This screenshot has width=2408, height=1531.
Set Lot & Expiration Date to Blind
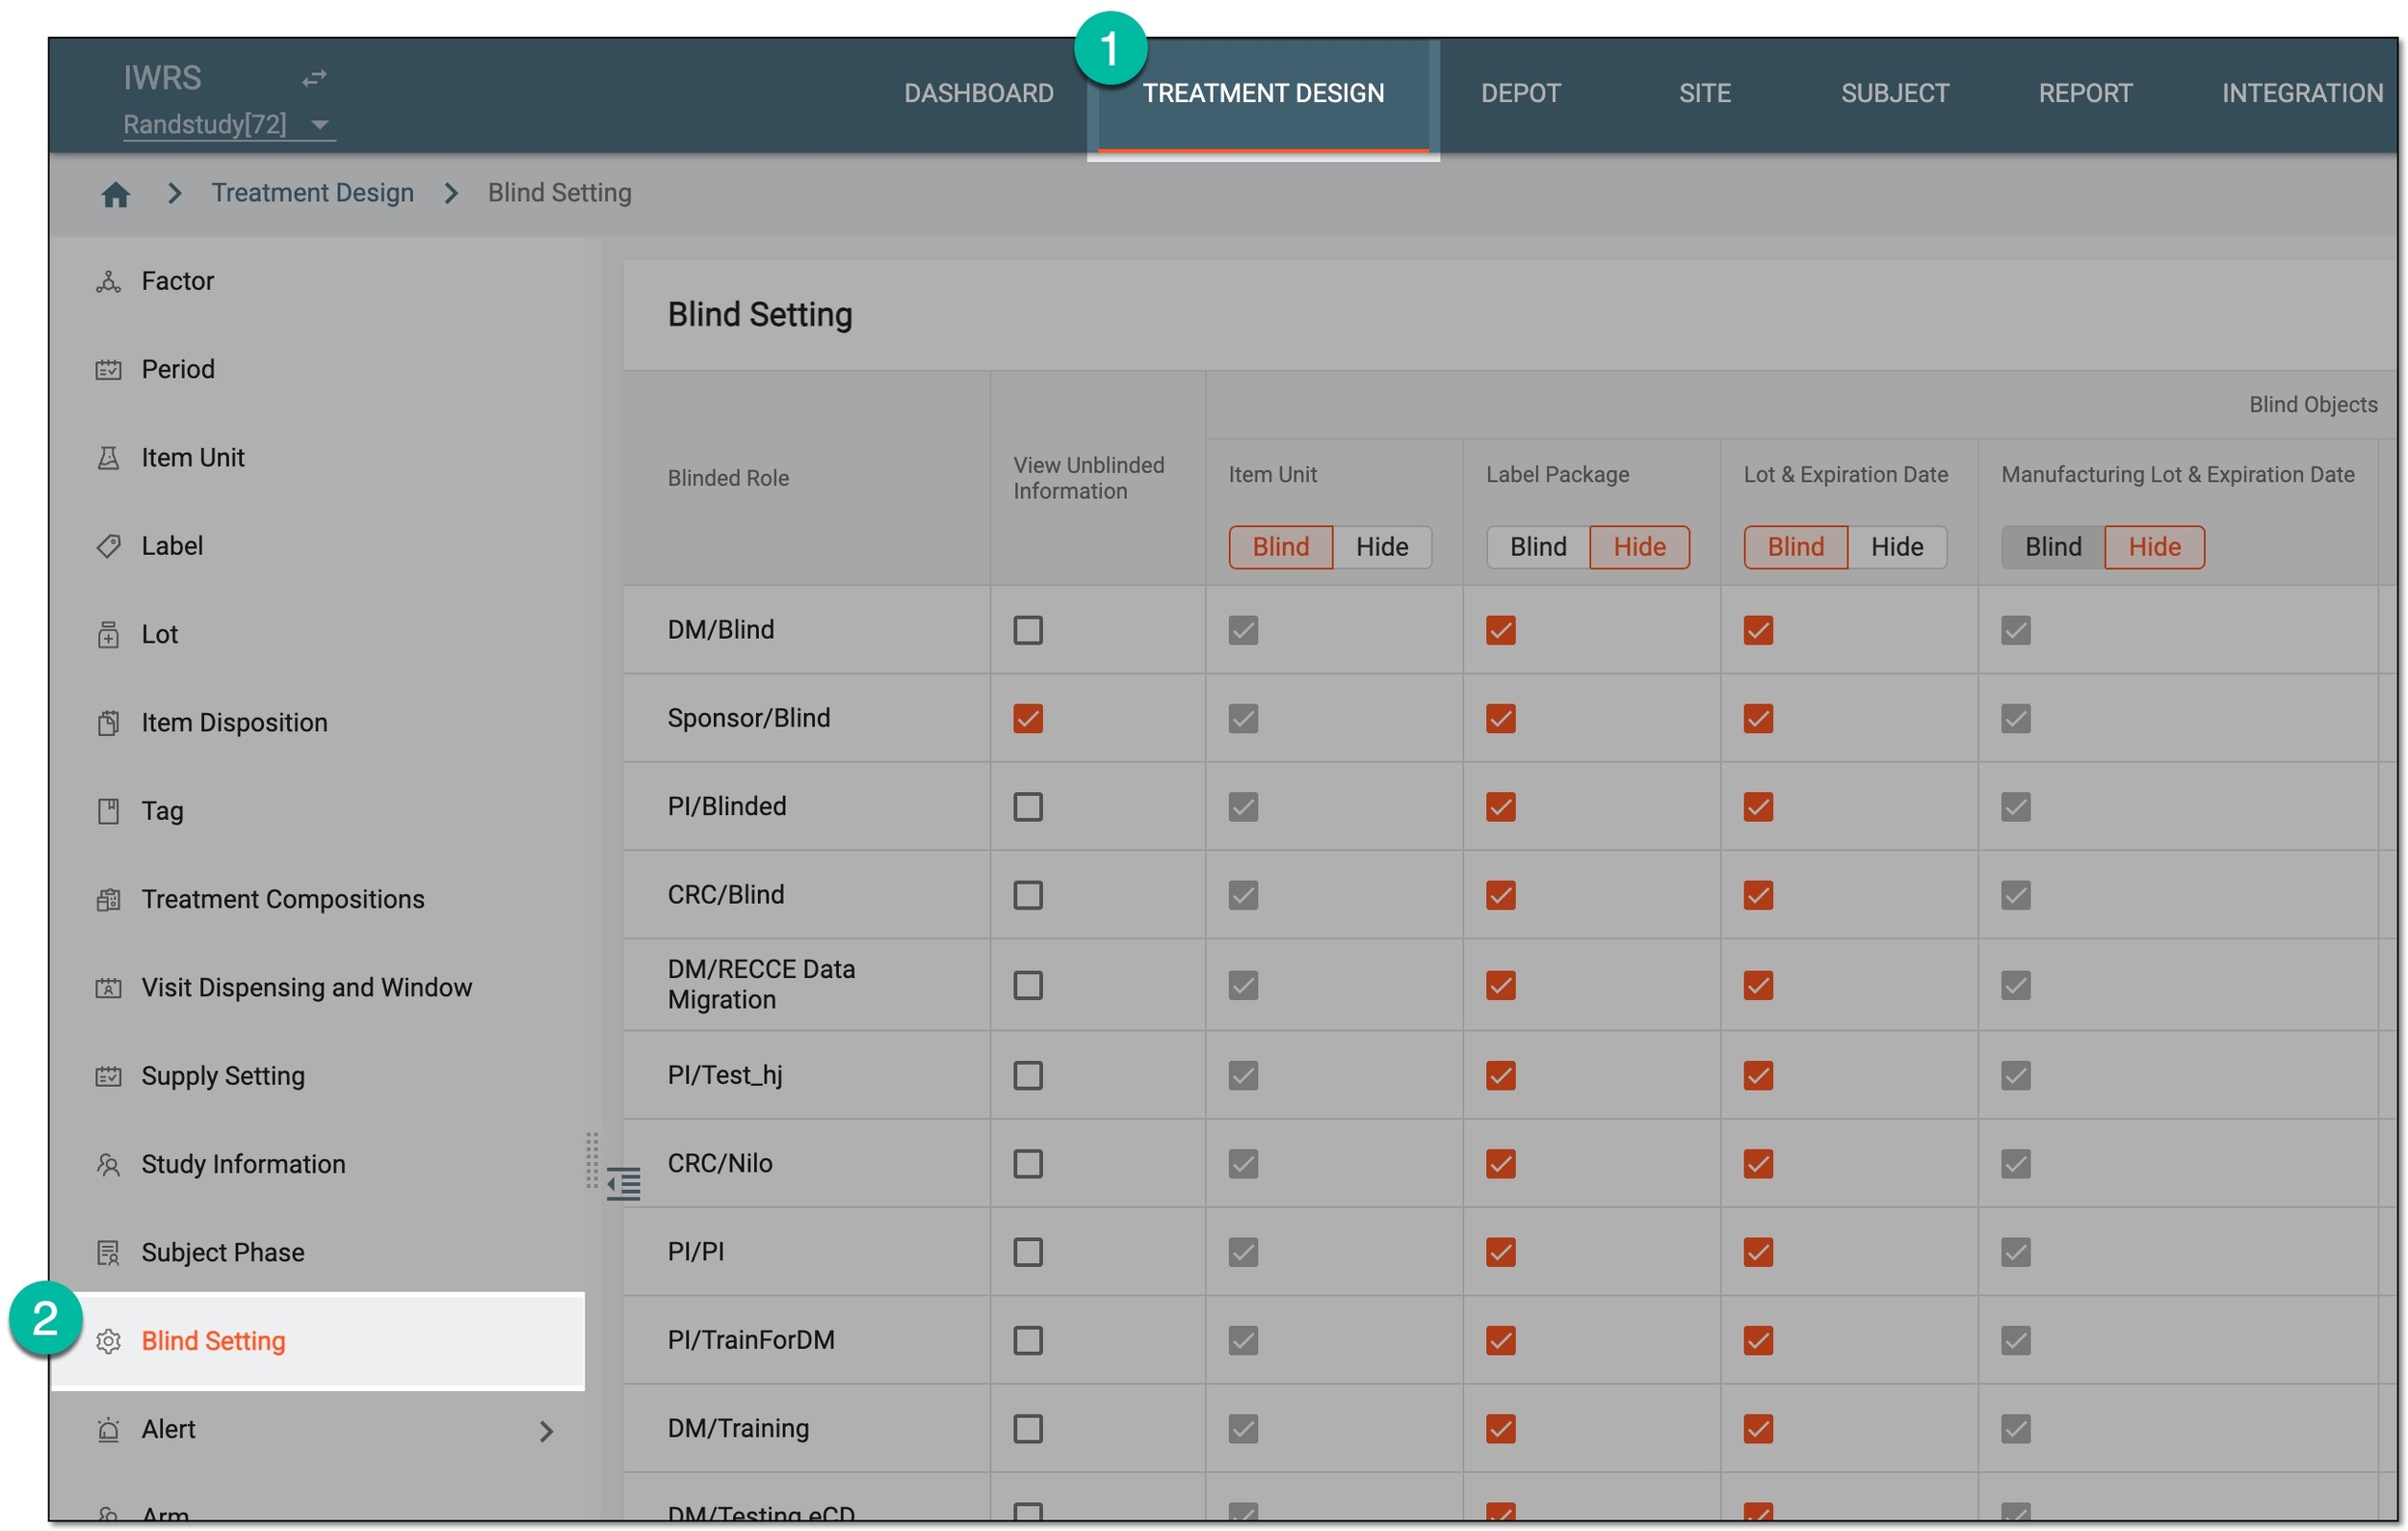[x=1796, y=547]
